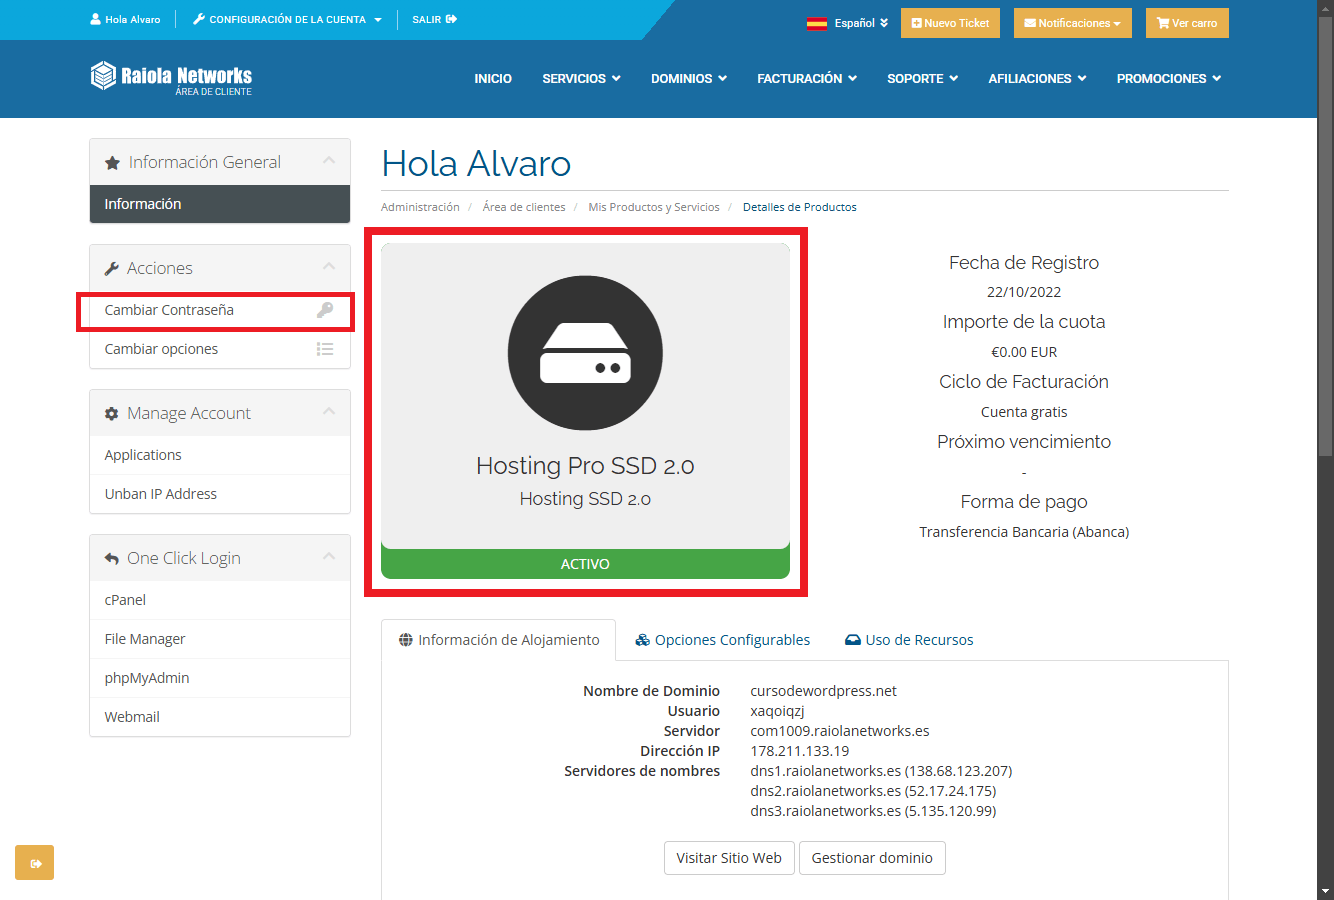Click the Spanish flag icon
This screenshot has width=1334, height=900.
817,23
